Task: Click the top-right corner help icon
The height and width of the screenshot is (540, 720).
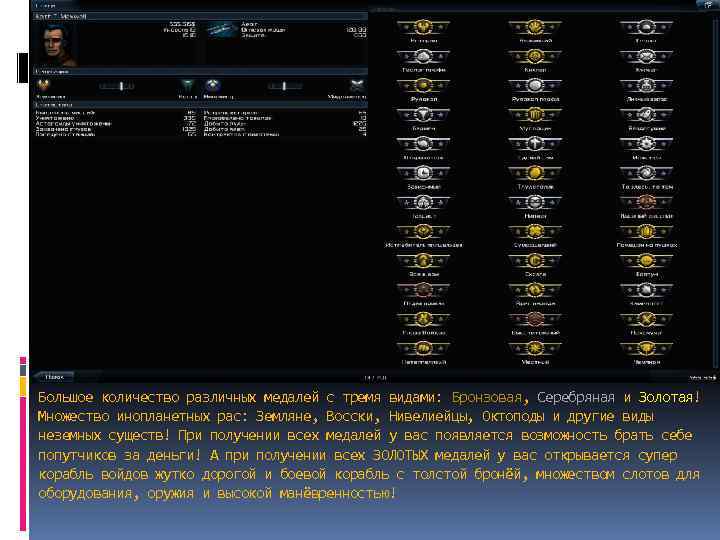Action: (x=707, y=5)
